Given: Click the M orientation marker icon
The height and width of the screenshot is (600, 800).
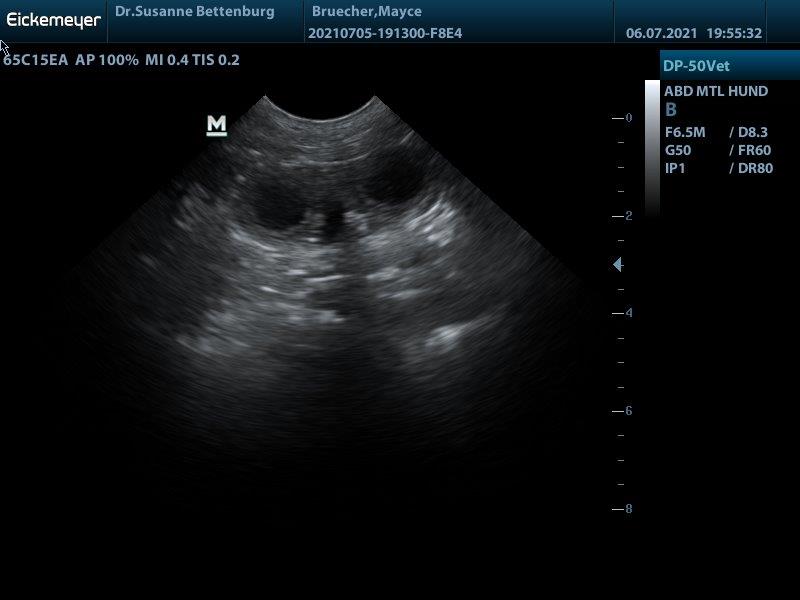Looking at the screenshot, I should pos(216,125).
